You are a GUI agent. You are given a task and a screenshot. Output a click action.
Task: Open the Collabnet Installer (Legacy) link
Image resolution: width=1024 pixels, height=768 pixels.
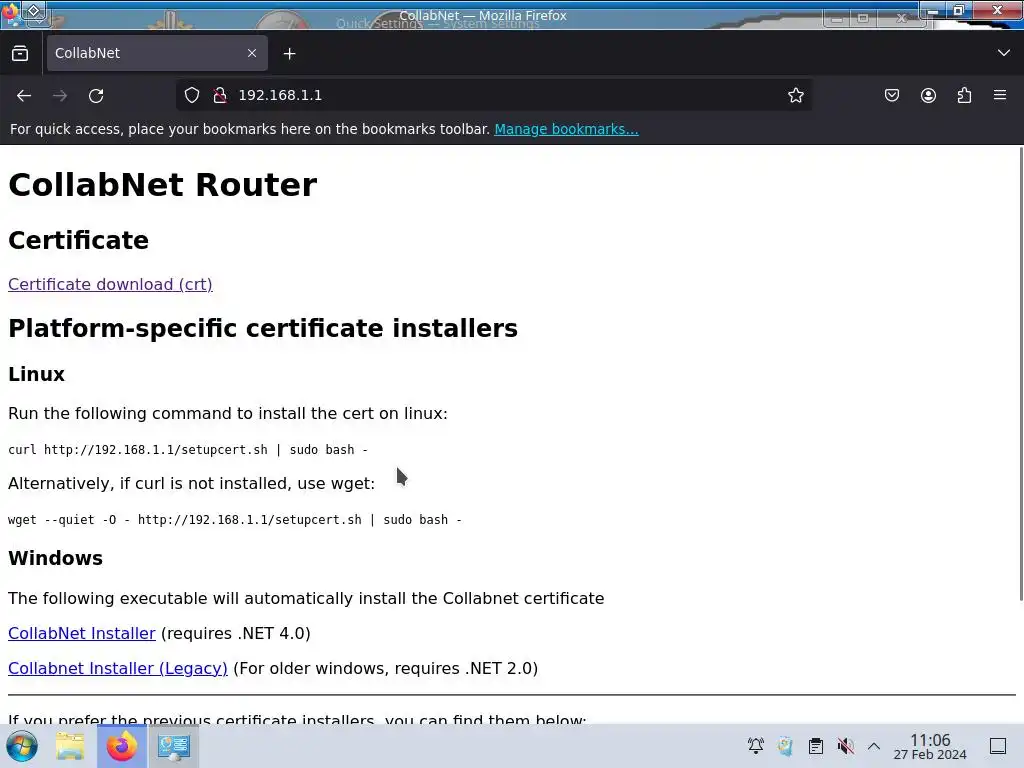tap(118, 669)
